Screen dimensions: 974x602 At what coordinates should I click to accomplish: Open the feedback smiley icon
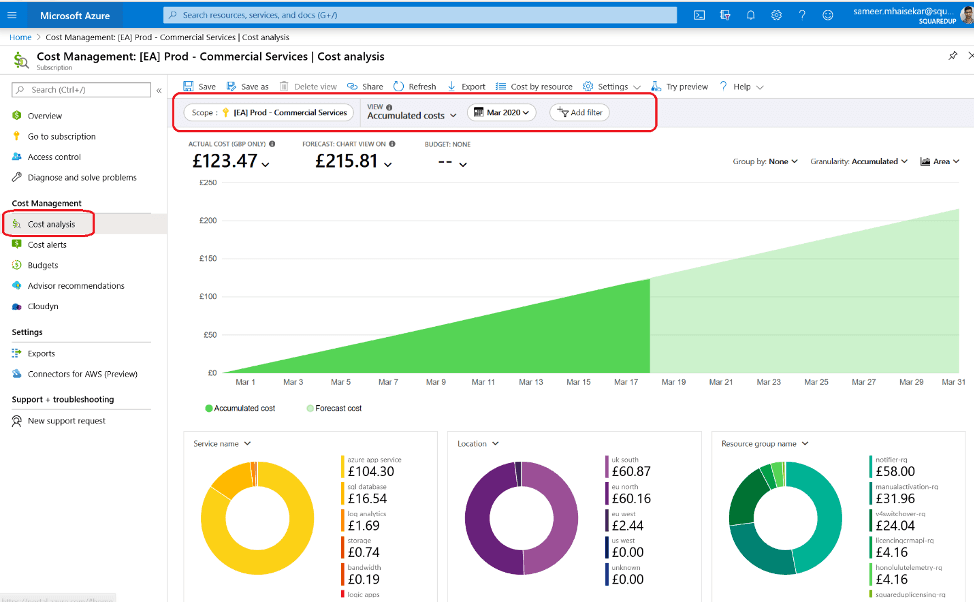click(827, 15)
